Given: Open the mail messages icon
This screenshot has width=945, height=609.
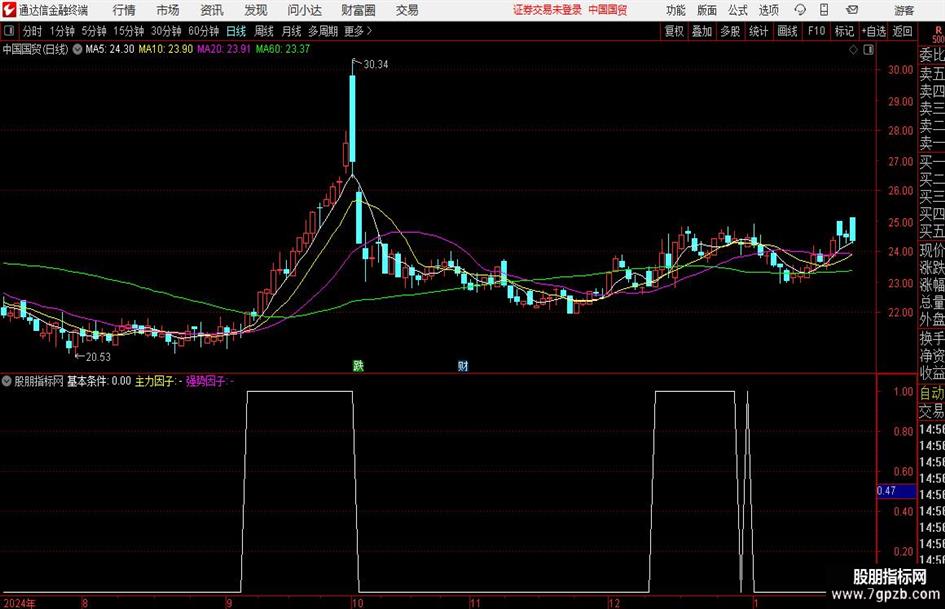Looking at the screenshot, I should 852,10.
